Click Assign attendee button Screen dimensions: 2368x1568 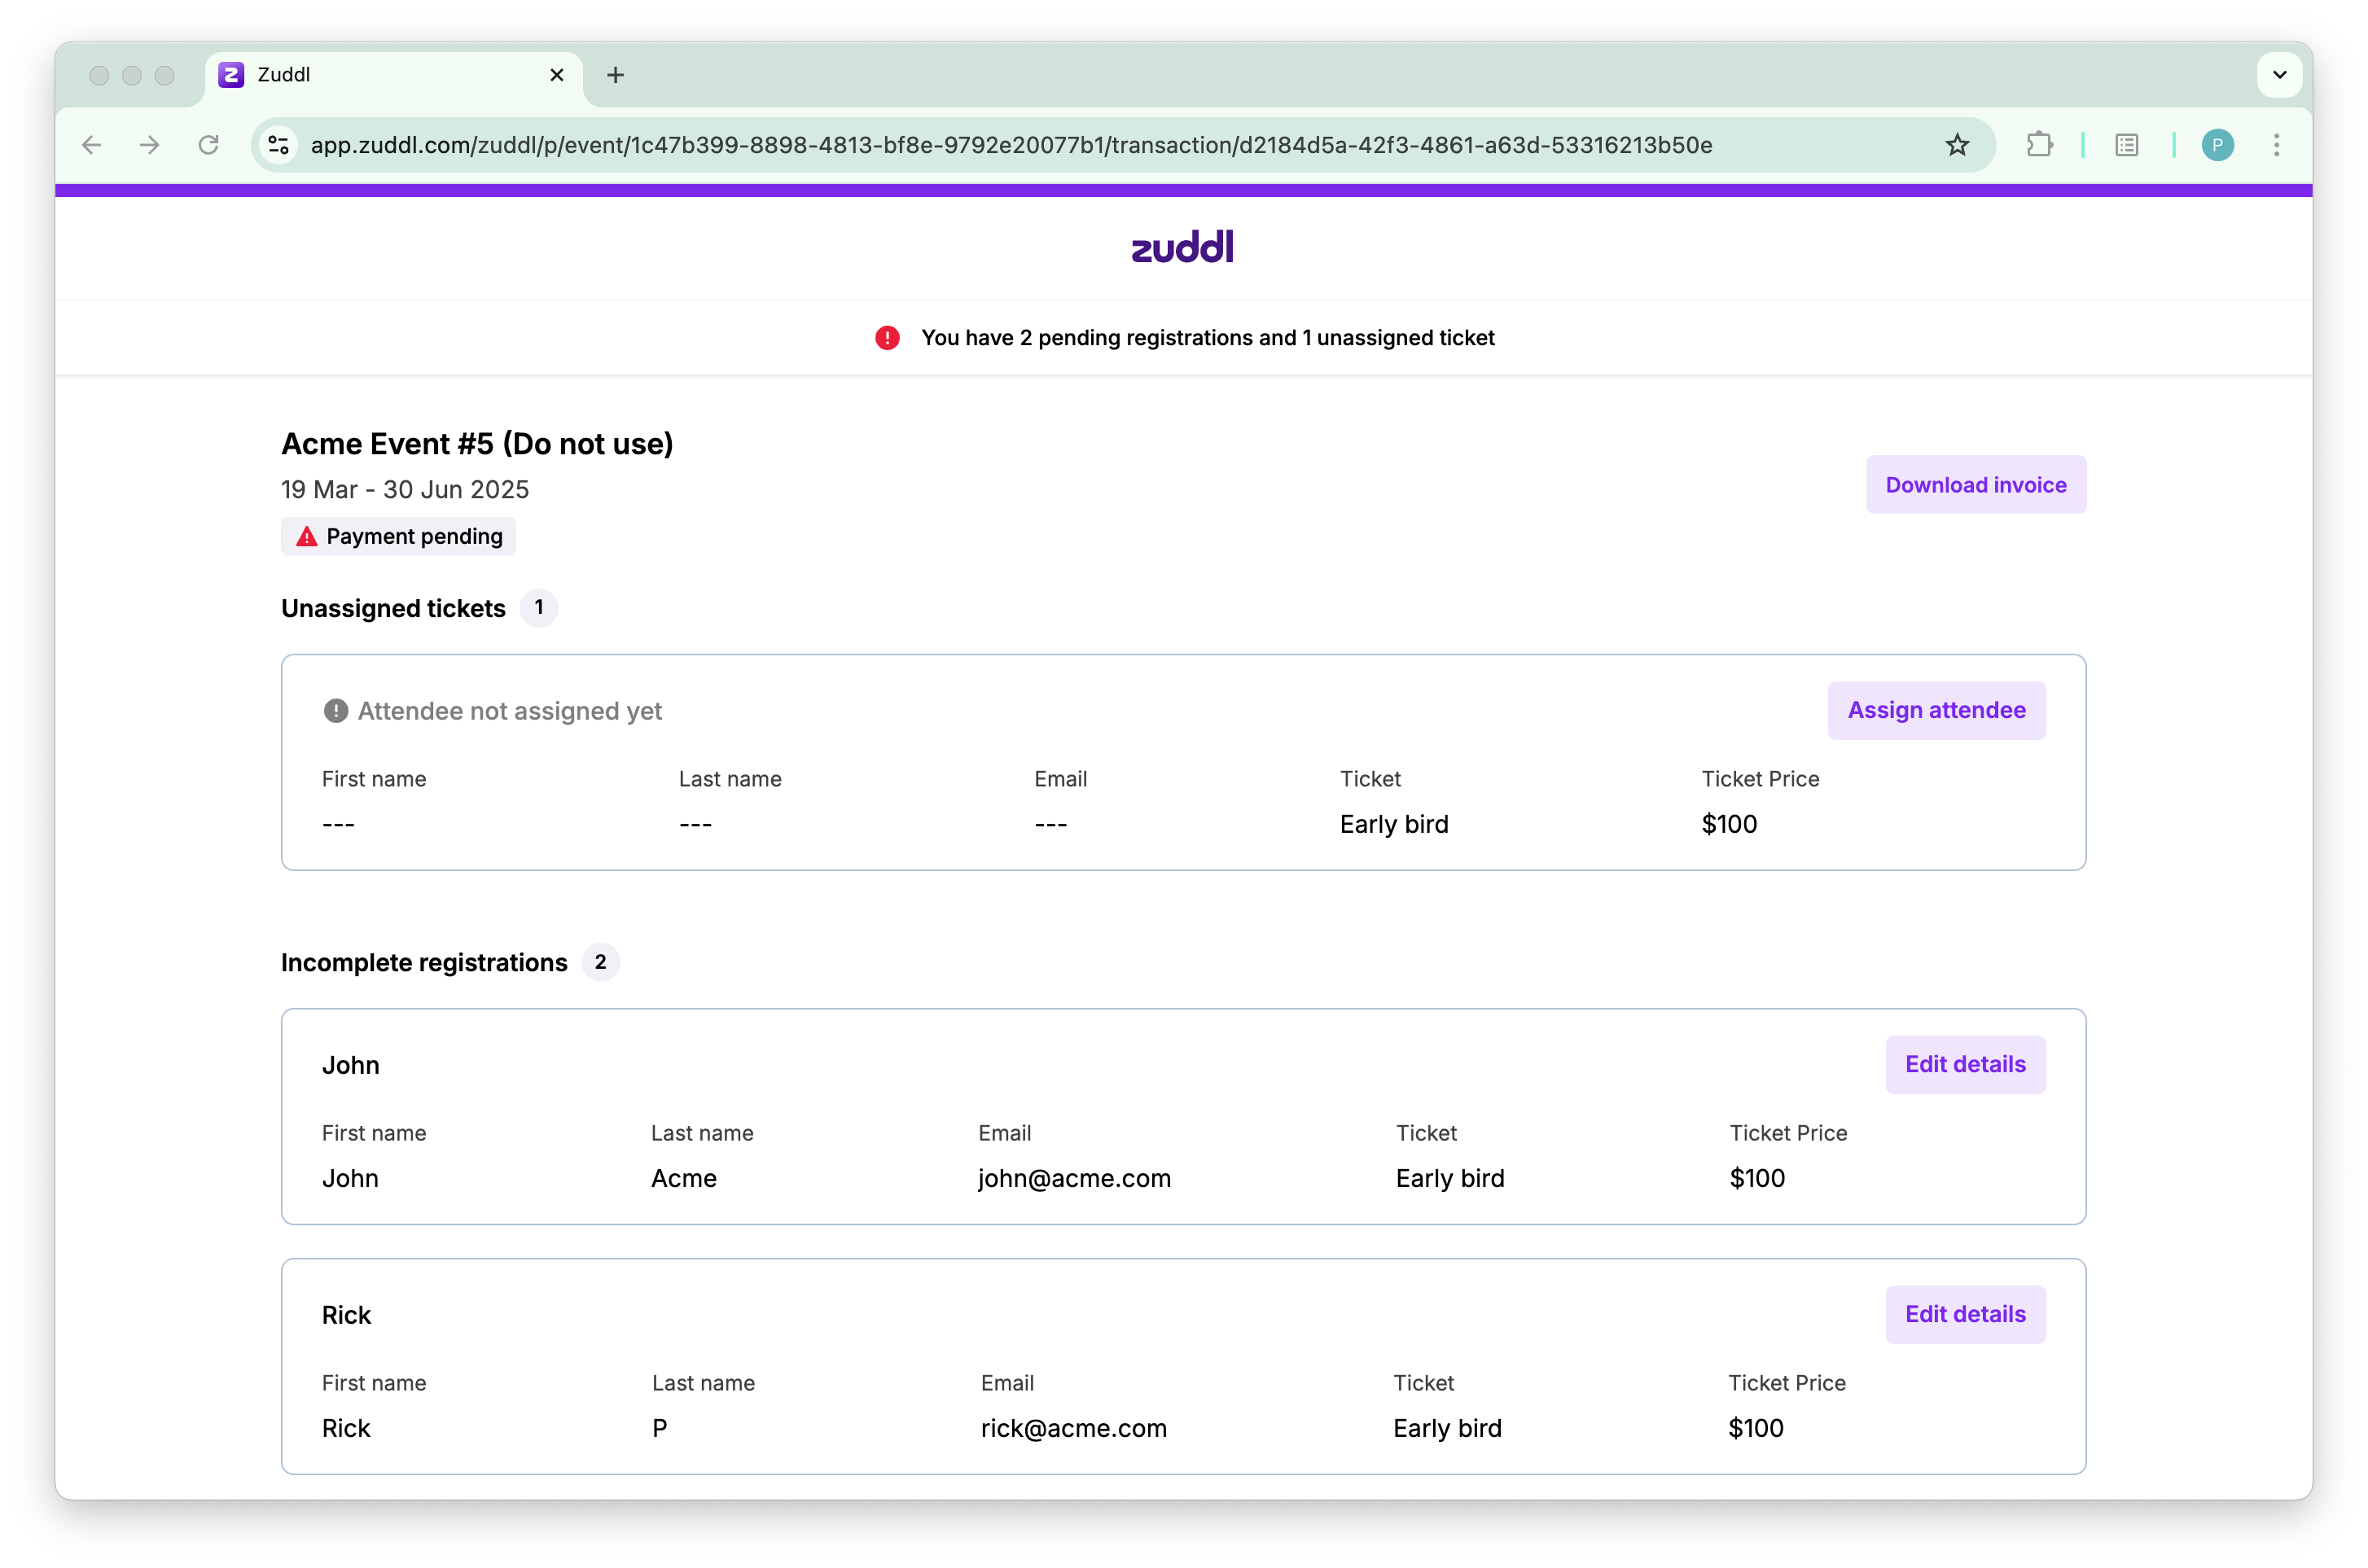point(1936,710)
